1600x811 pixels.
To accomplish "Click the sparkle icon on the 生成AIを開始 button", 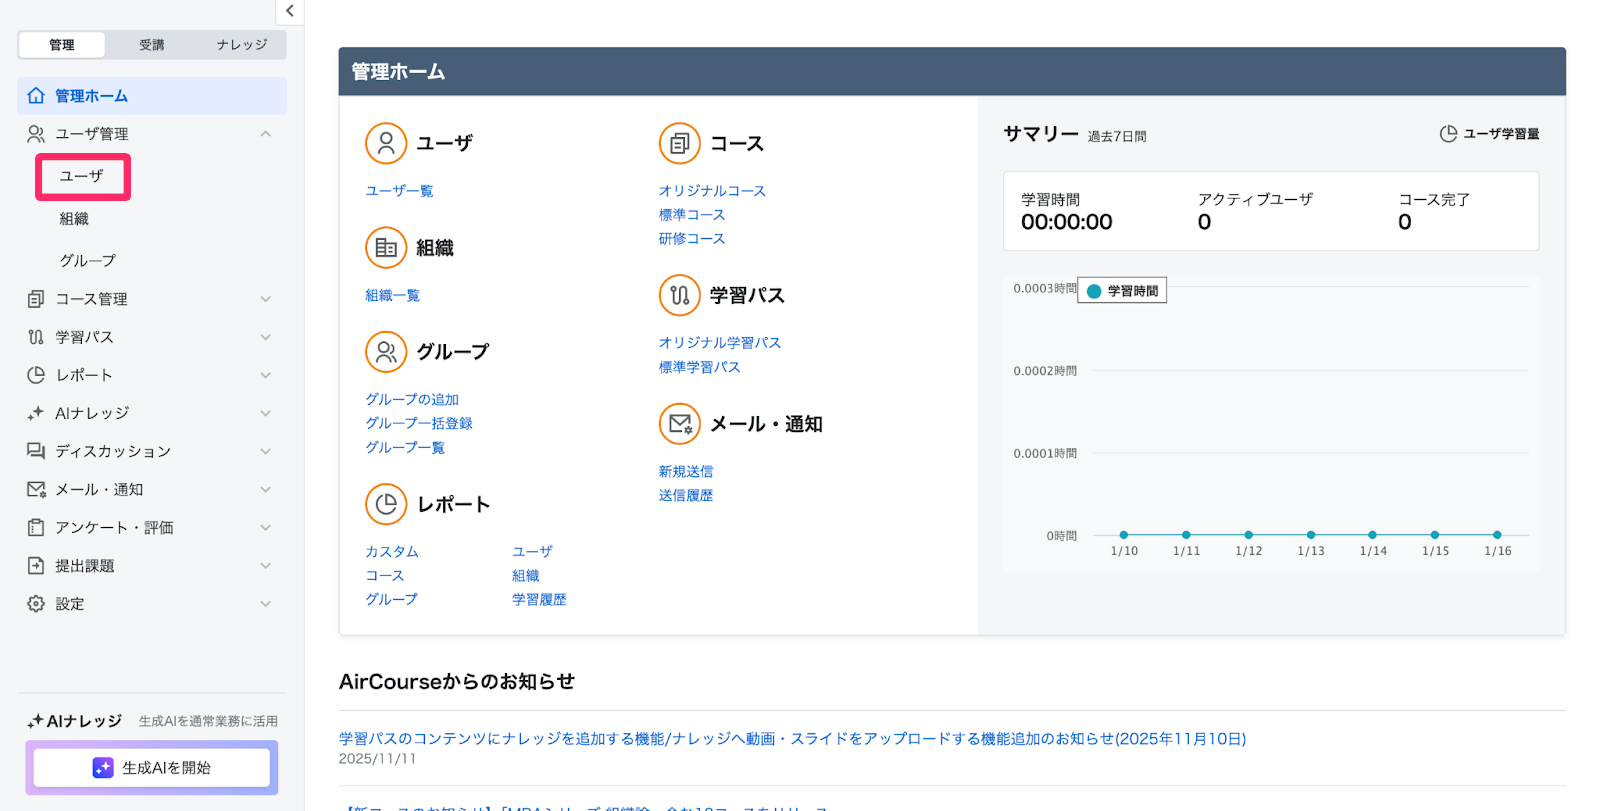I will 103,768.
